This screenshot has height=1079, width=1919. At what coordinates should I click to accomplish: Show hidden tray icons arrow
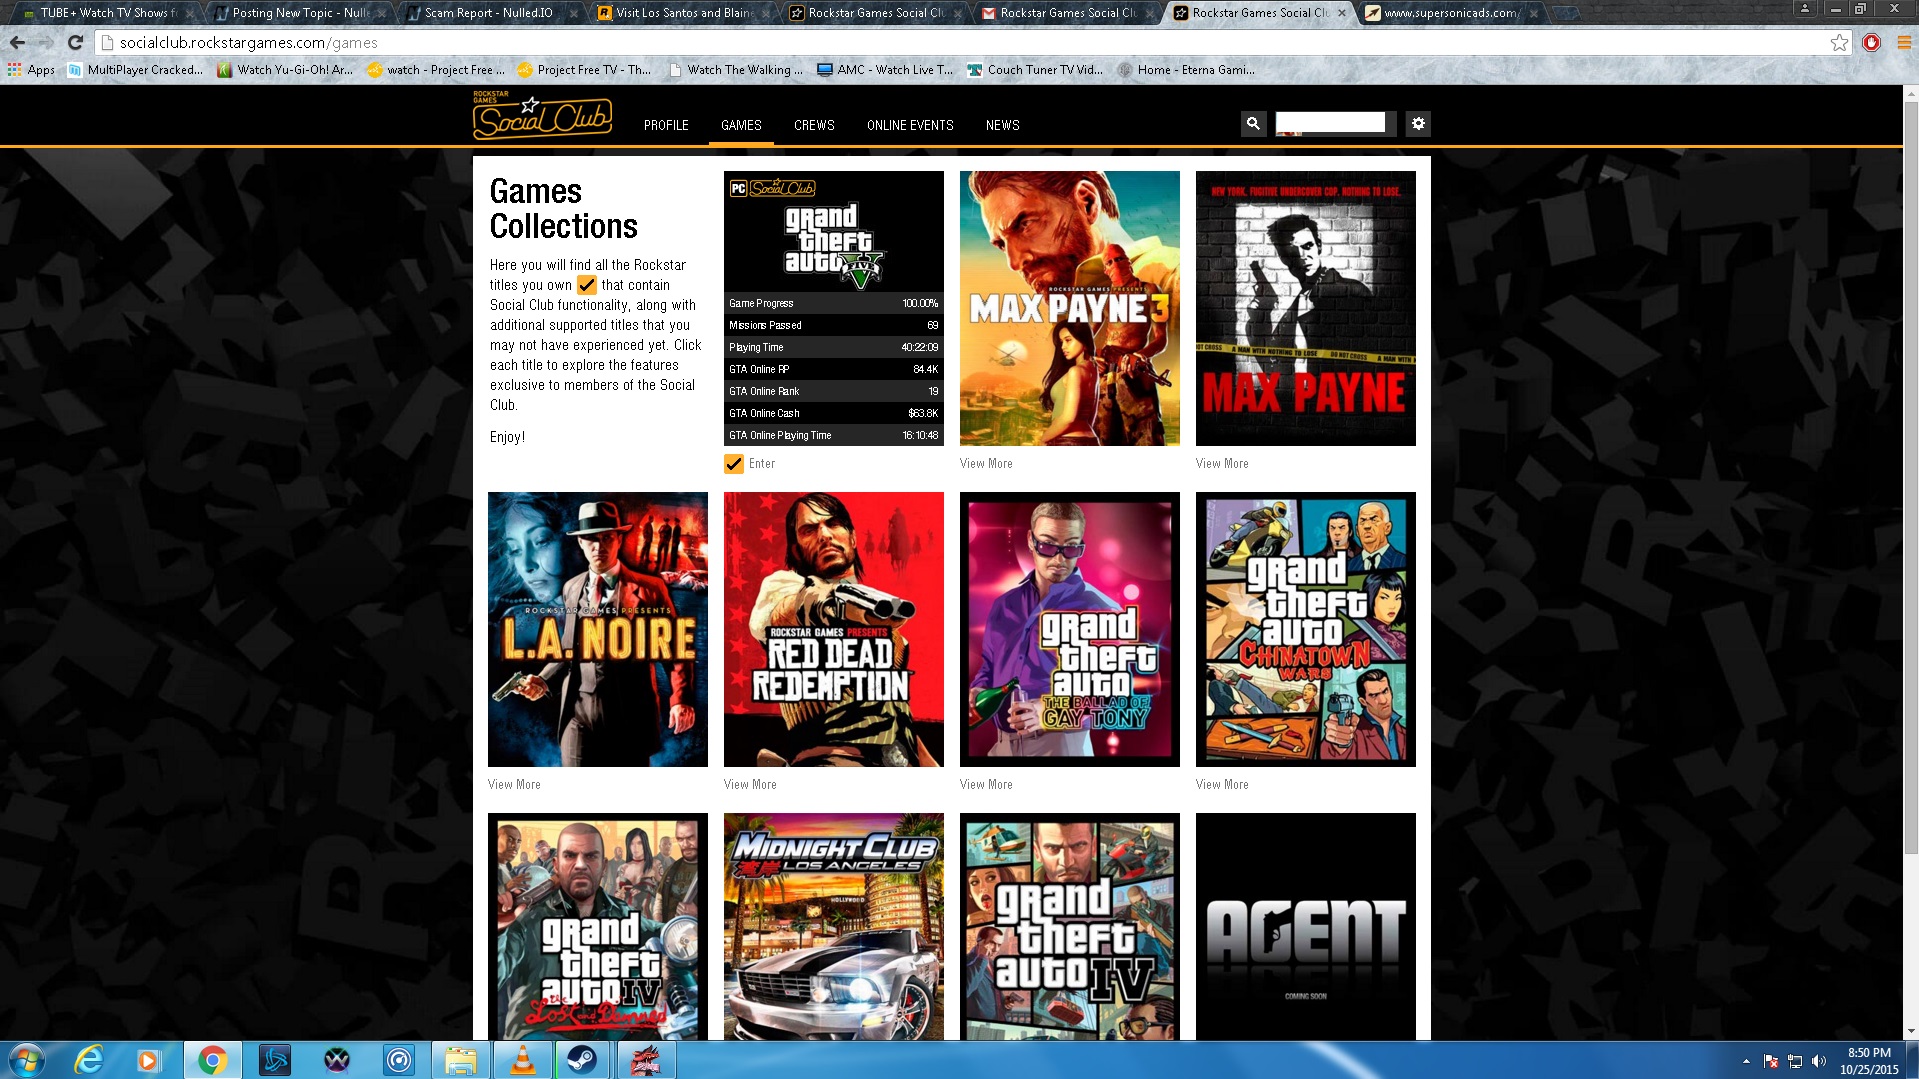[1746, 1061]
